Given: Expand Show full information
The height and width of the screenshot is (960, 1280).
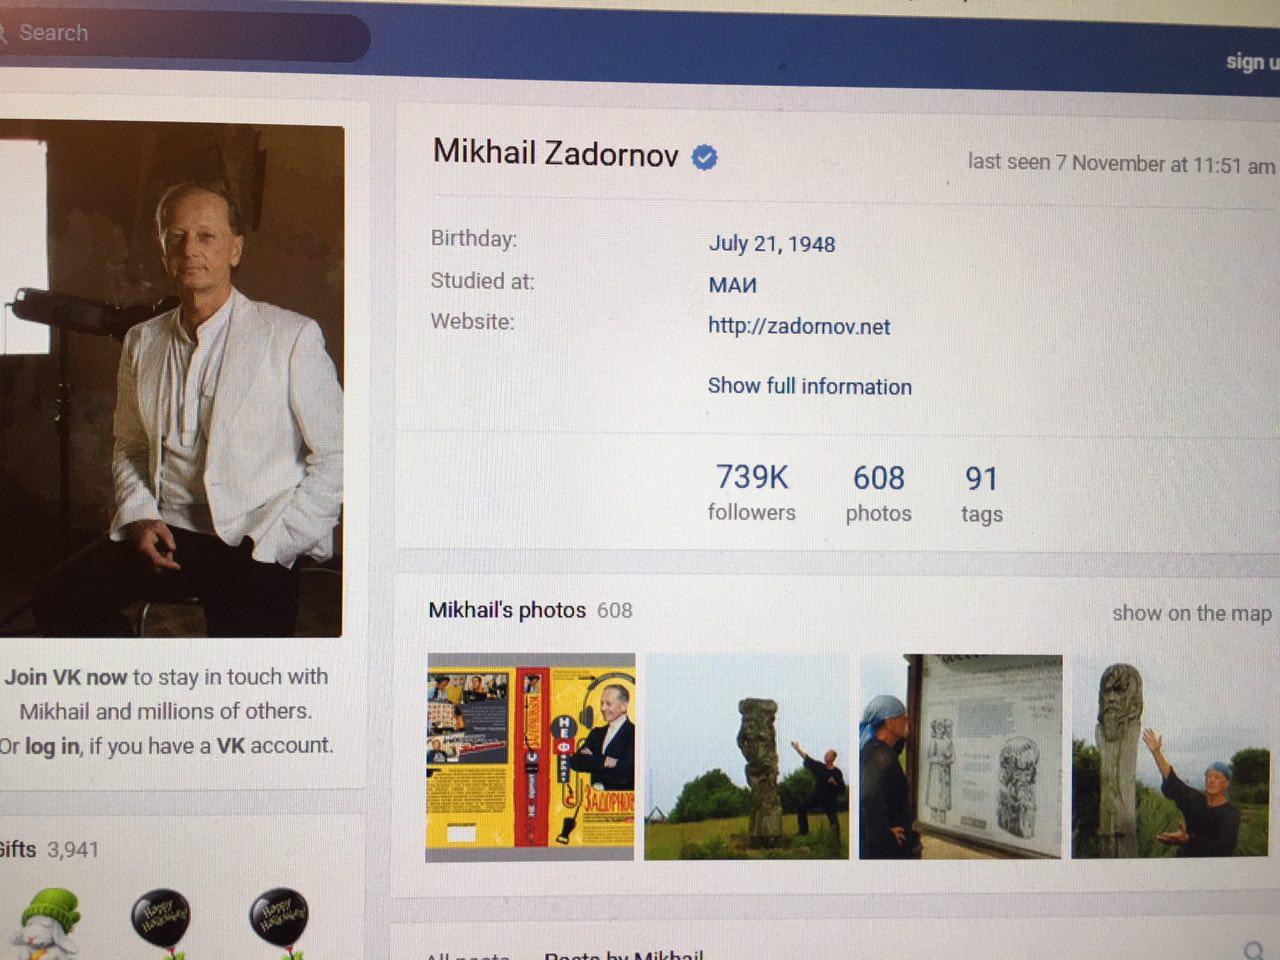Looking at the screenshot, I should pos(809,387).
